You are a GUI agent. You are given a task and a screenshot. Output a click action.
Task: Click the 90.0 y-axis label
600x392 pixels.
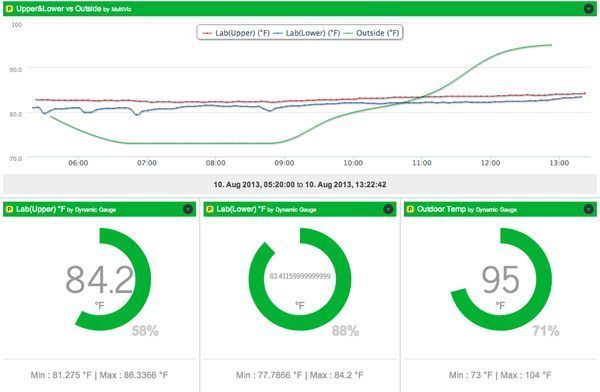16,69
